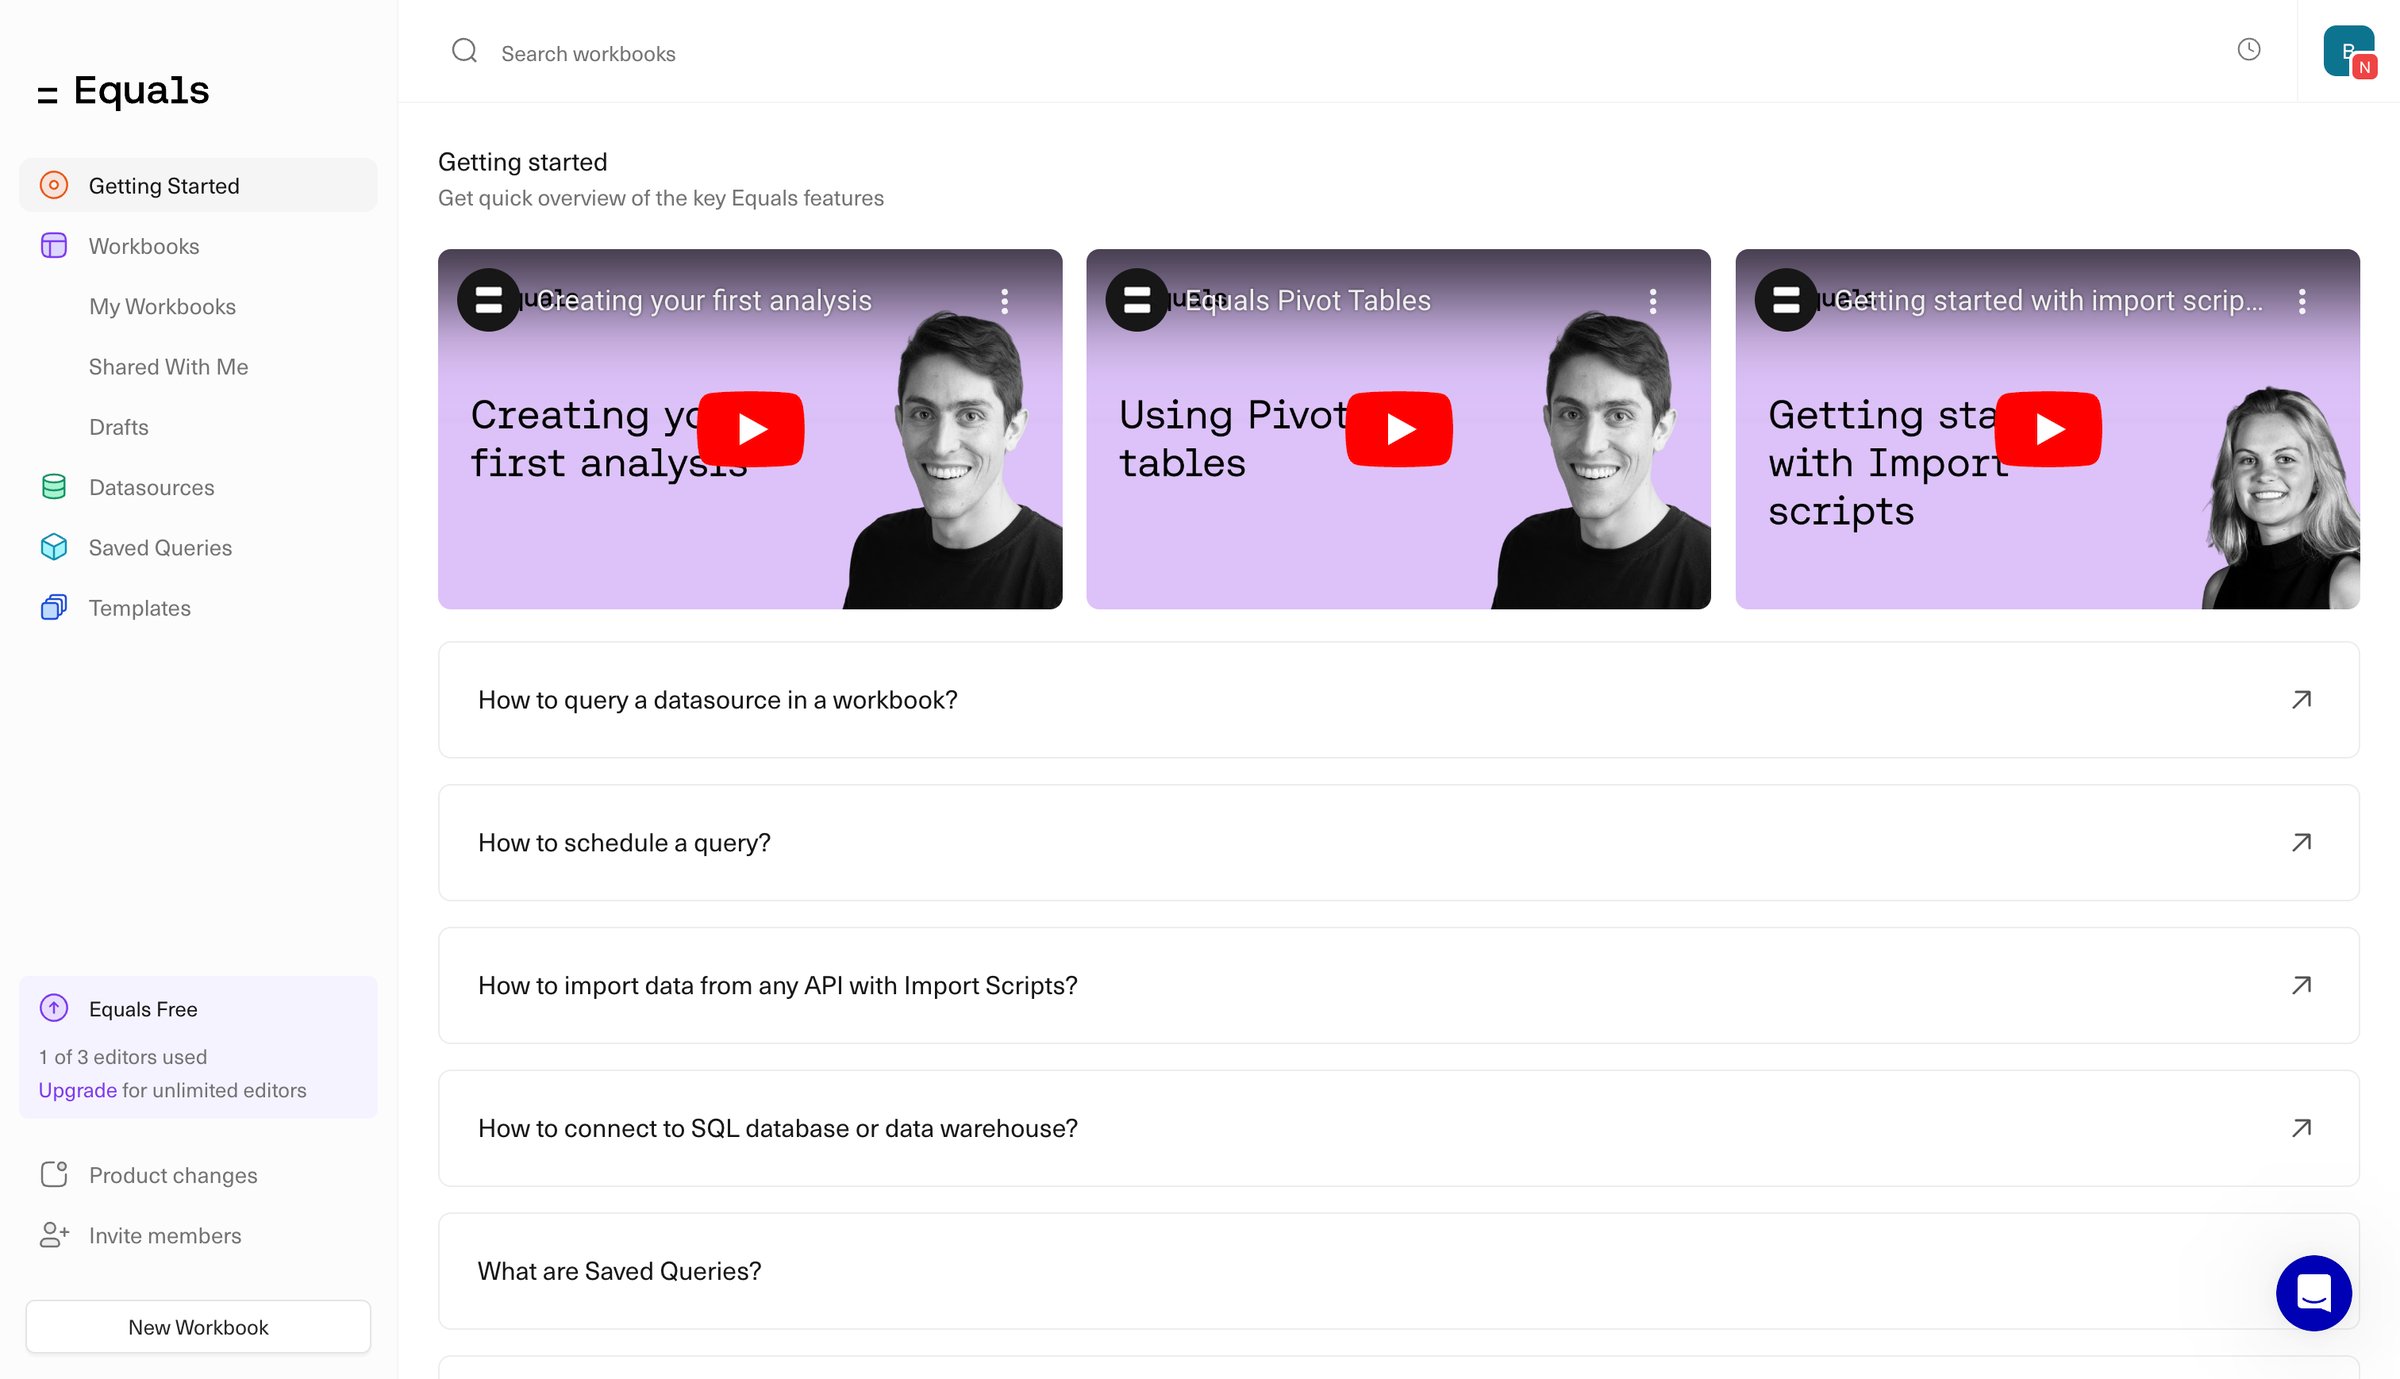2400x1379 pixels.
Task: Click the Product changes icon
Action: point(54,1174)
